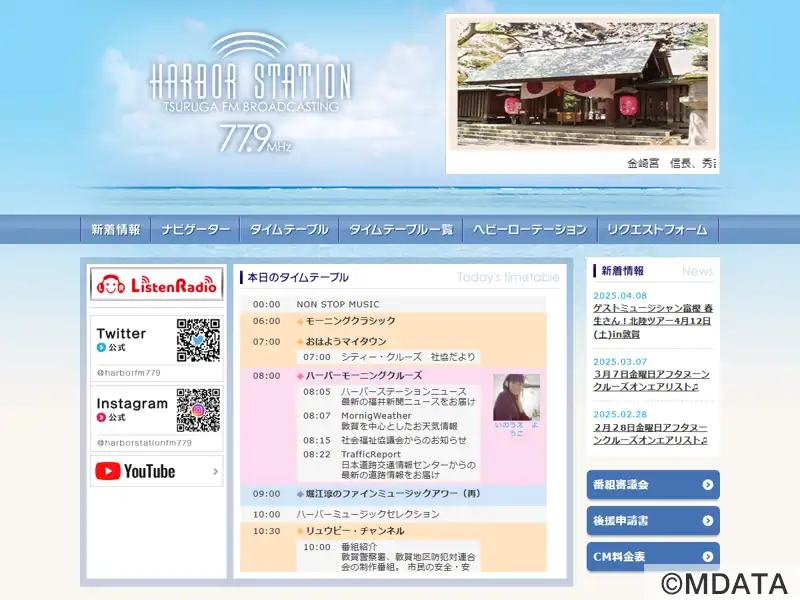Open the 番組審議会 button
Image resolution: width=800 pixels, height=600 pixels.
tap(653, 485)
